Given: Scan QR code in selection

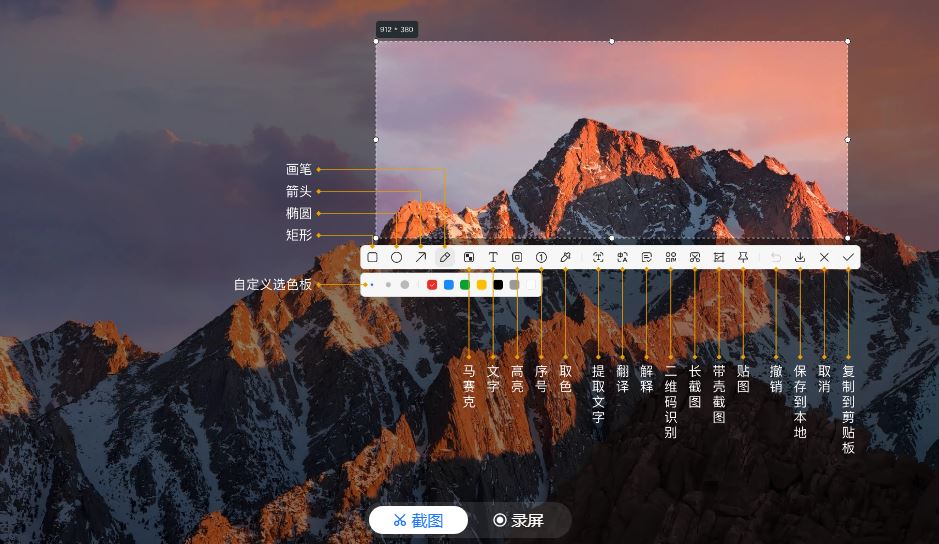Looking at the screenshot, I should pyautogui.click(x=671, y=257).
